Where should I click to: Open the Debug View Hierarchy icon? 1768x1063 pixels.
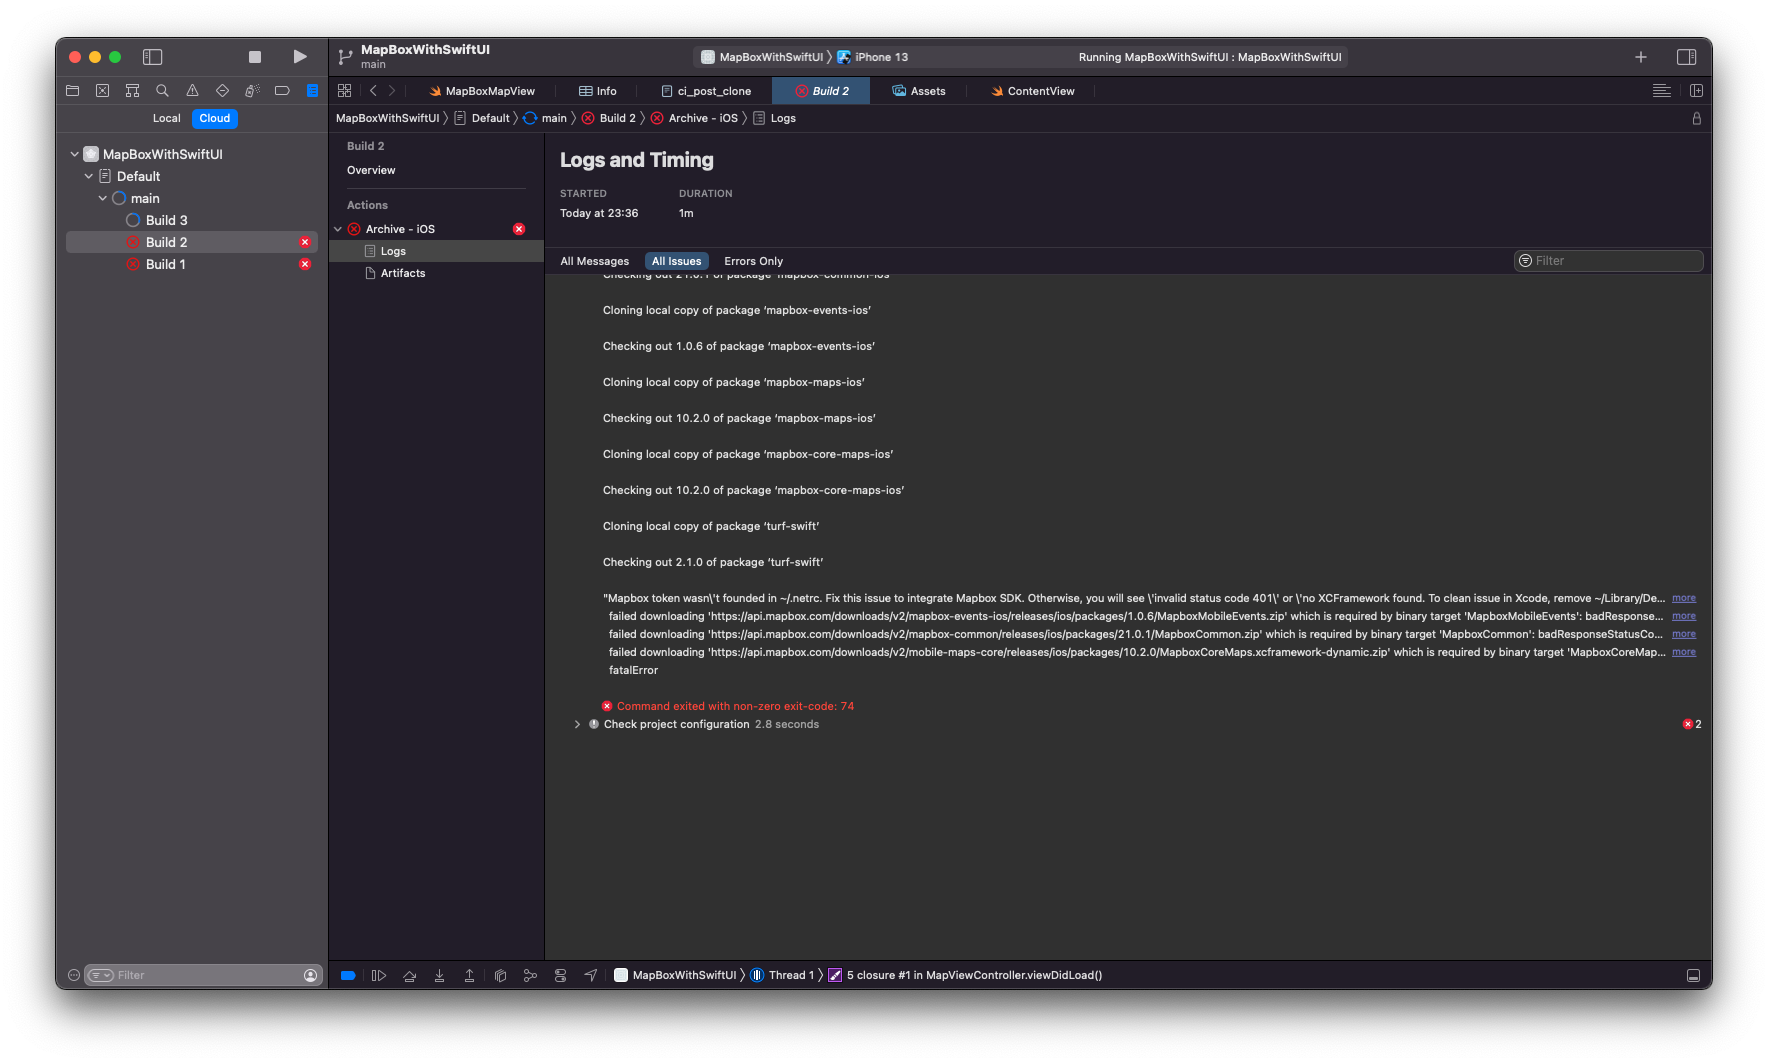[x=500, y=975]
